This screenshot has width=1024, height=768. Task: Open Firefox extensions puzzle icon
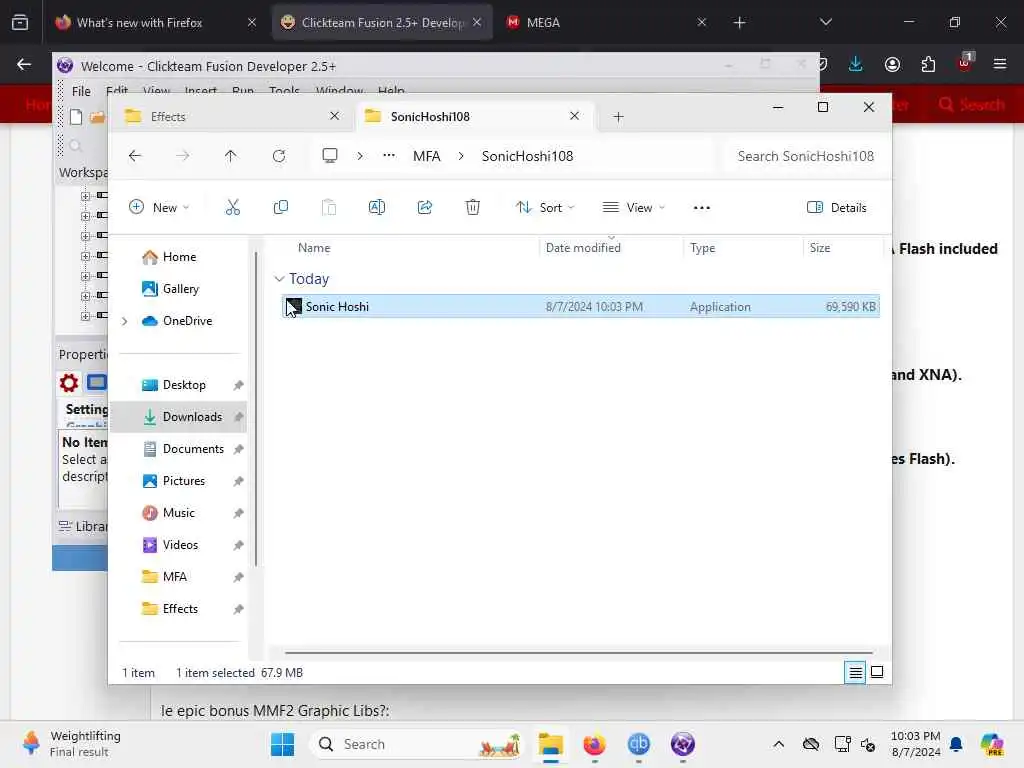[928, 64]
